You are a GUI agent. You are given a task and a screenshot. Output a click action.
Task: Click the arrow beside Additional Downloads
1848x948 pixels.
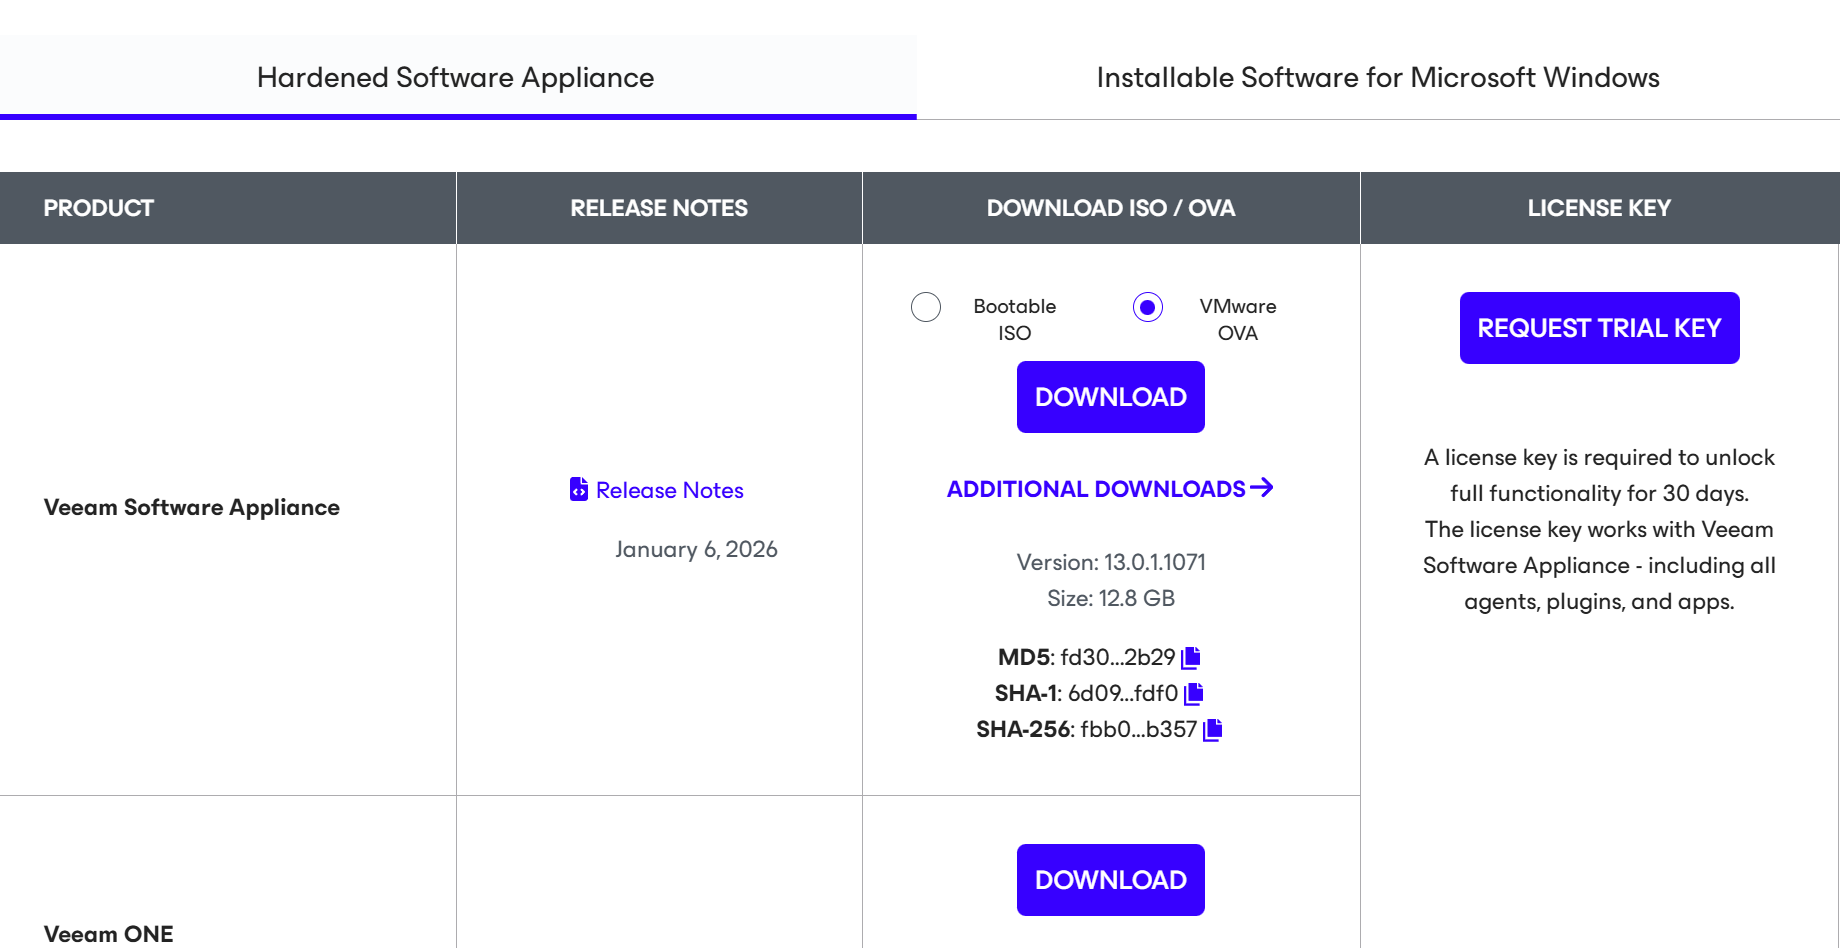click(1262, 487)
